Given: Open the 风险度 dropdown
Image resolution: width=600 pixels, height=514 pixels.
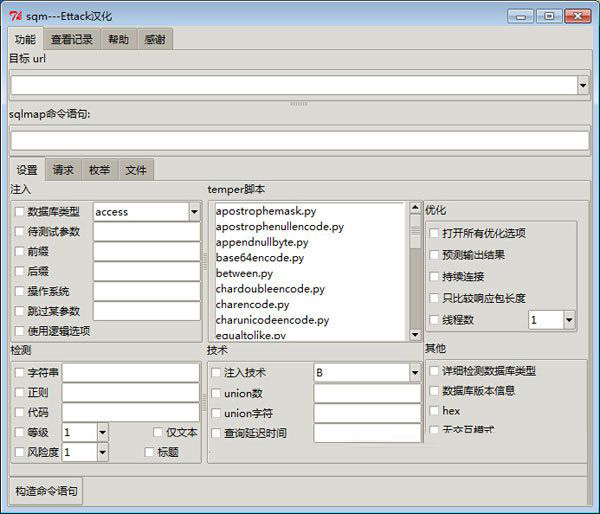Looking at the screenshot, I should click(102, 452).
